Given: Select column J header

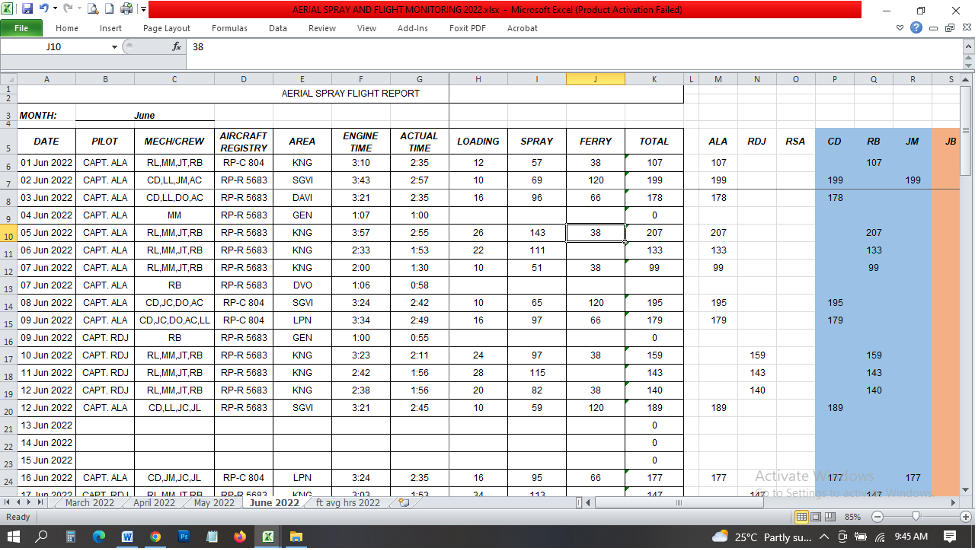Looking at the screenshot, I should [x=596, y=79].
